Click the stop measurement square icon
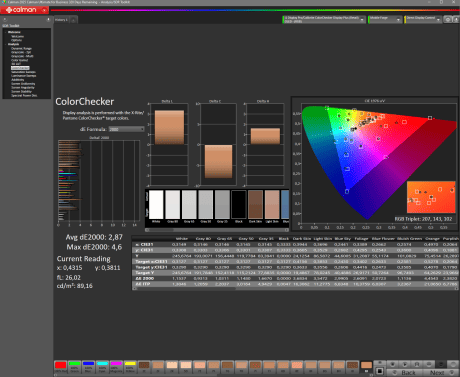The width and height of the screenshot is (460, 377). point(380,371)
